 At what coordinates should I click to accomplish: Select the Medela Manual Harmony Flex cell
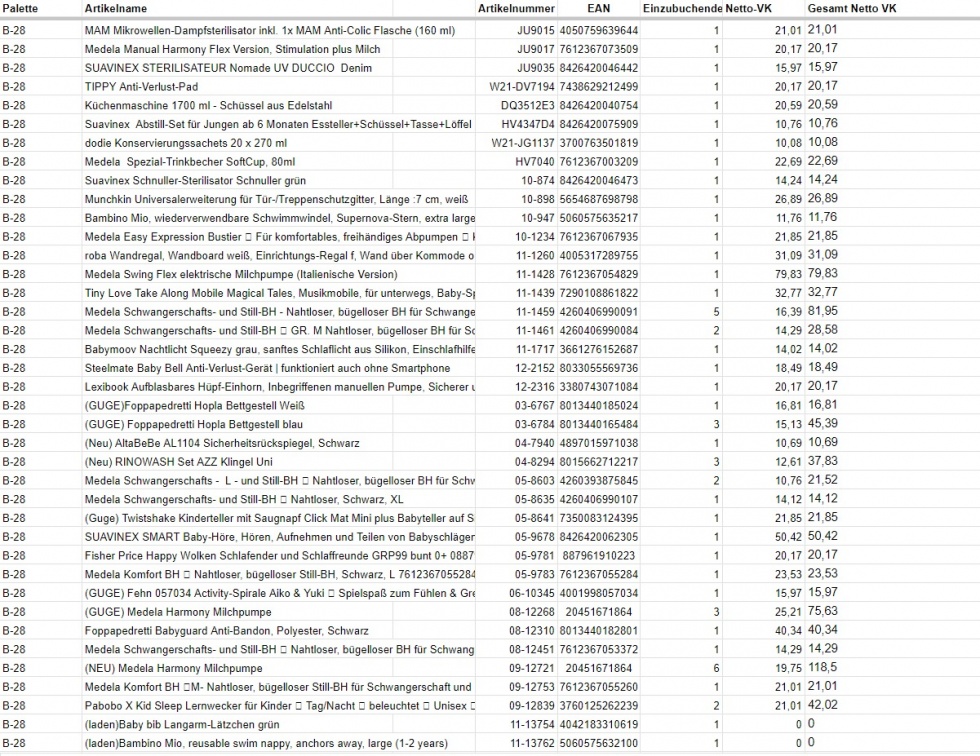pyautogui.click(x=232, y=49)
